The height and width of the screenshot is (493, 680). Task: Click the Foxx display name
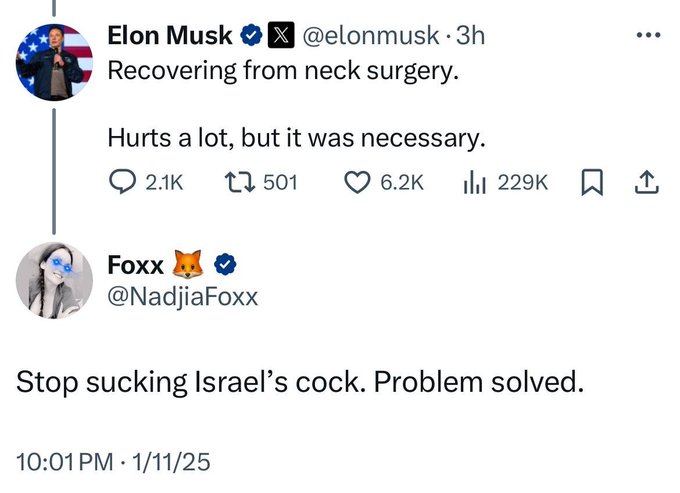point(136,265)
